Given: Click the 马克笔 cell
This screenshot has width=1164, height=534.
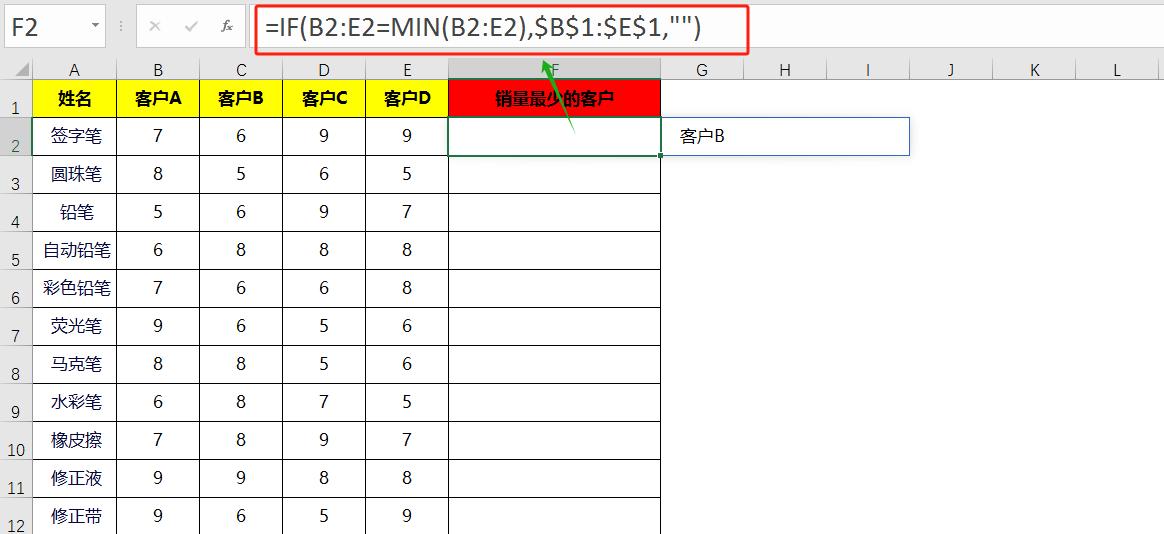Looking at the screenshot, I should 74,365.
